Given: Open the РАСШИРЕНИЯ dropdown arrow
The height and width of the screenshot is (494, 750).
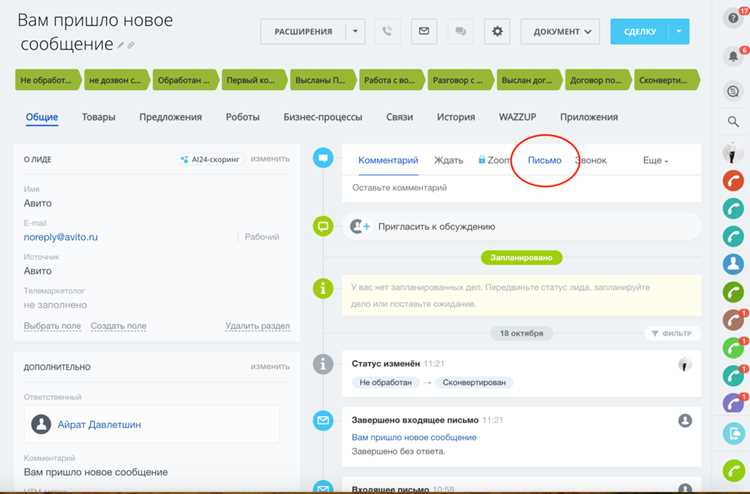Looking at the screenshot, I should (x=355, y=32).
